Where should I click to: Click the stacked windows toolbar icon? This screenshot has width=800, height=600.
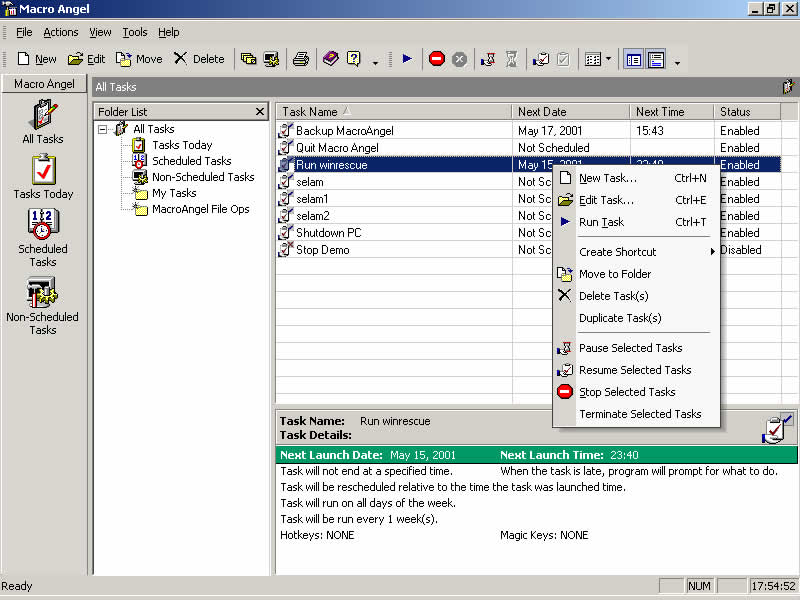pyautogui.click(x=248, y=59)
